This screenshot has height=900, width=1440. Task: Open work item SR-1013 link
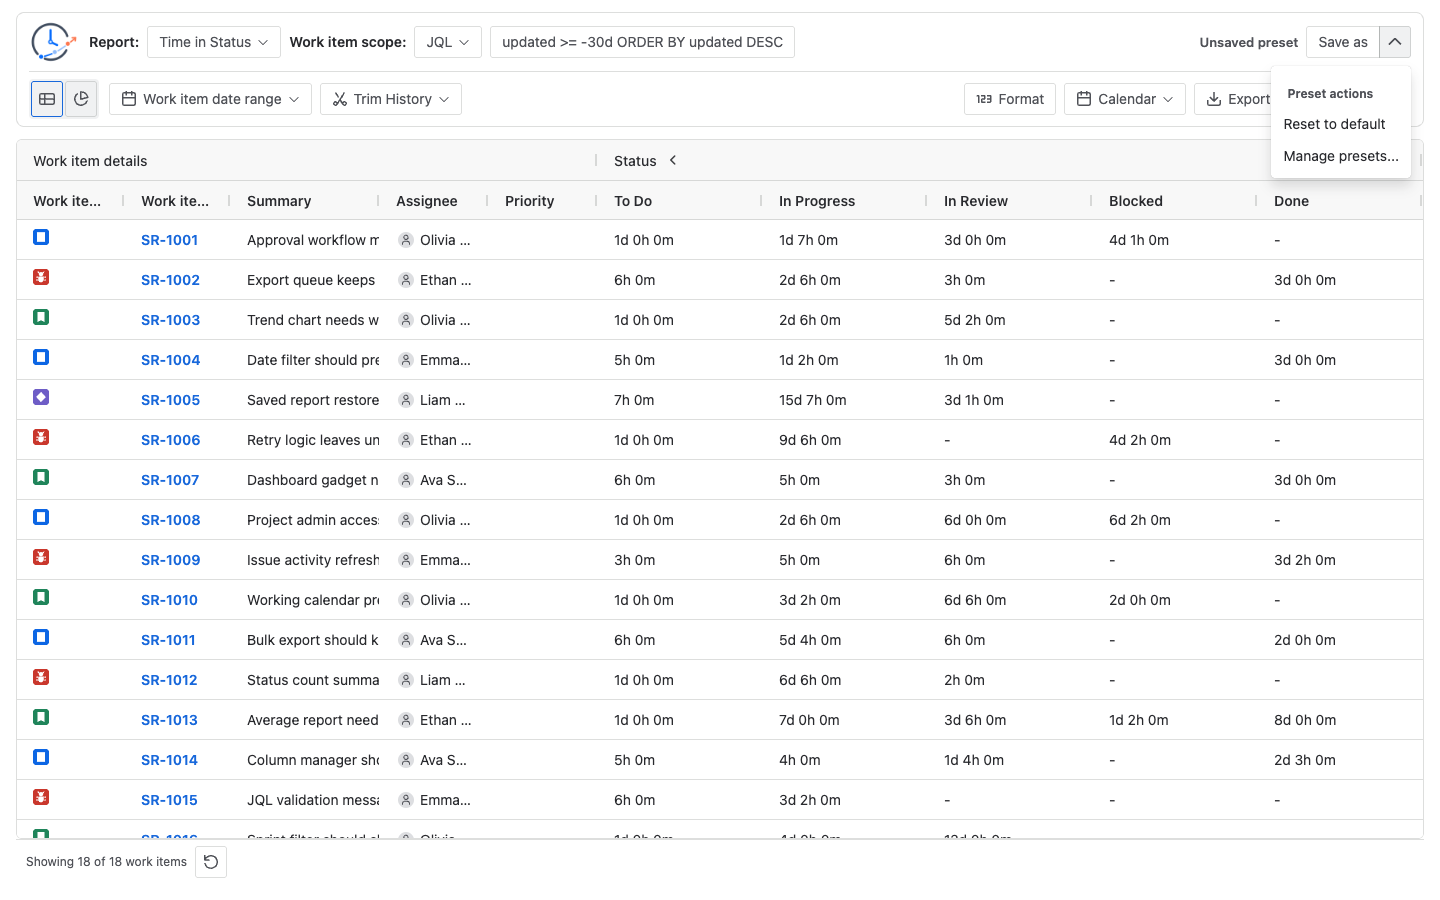pos(169,720)
